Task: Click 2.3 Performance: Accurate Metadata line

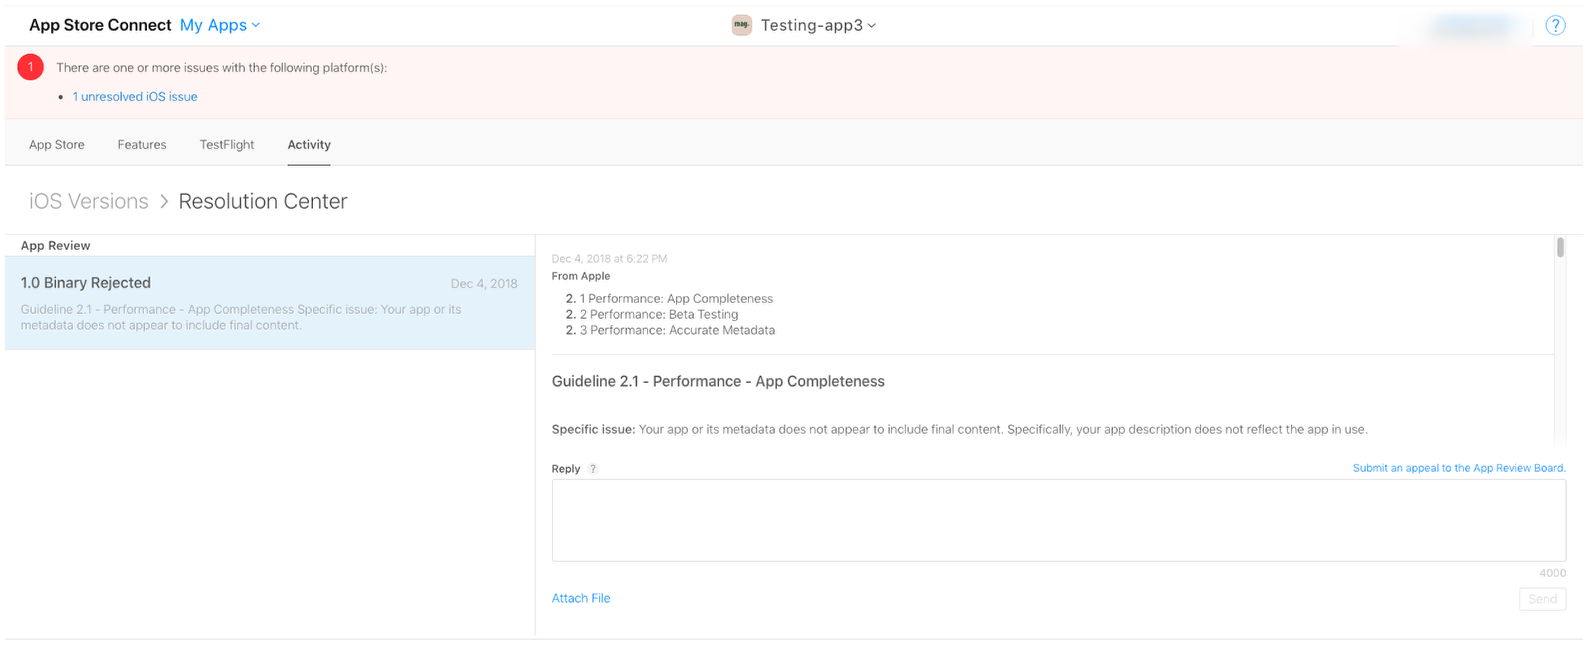Action: click(x=670, y=330)
